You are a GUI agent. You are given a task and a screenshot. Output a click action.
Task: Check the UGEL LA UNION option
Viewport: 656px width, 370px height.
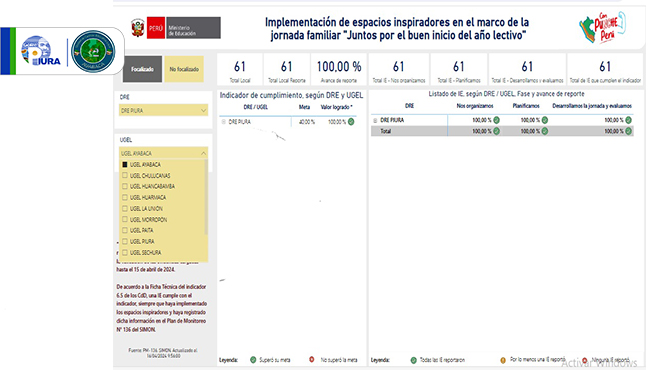coord(125,208)
